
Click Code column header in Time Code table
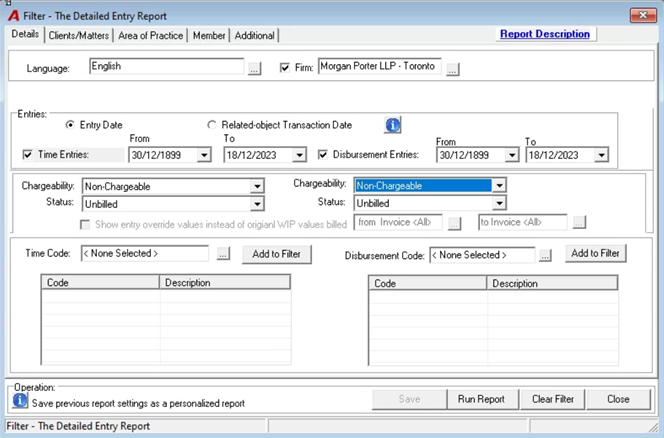pos(100,283)
